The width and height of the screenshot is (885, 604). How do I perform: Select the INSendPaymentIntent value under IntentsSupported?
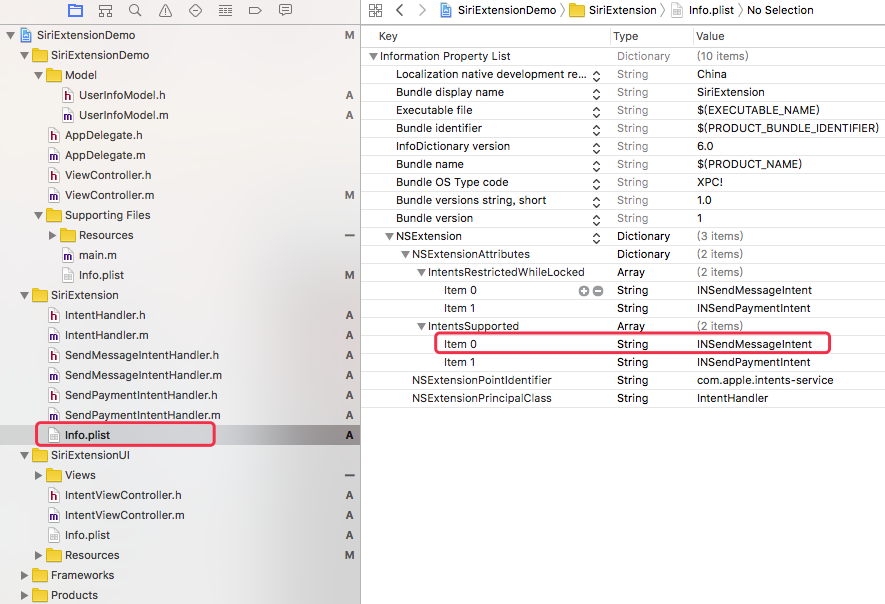(753, 362)
